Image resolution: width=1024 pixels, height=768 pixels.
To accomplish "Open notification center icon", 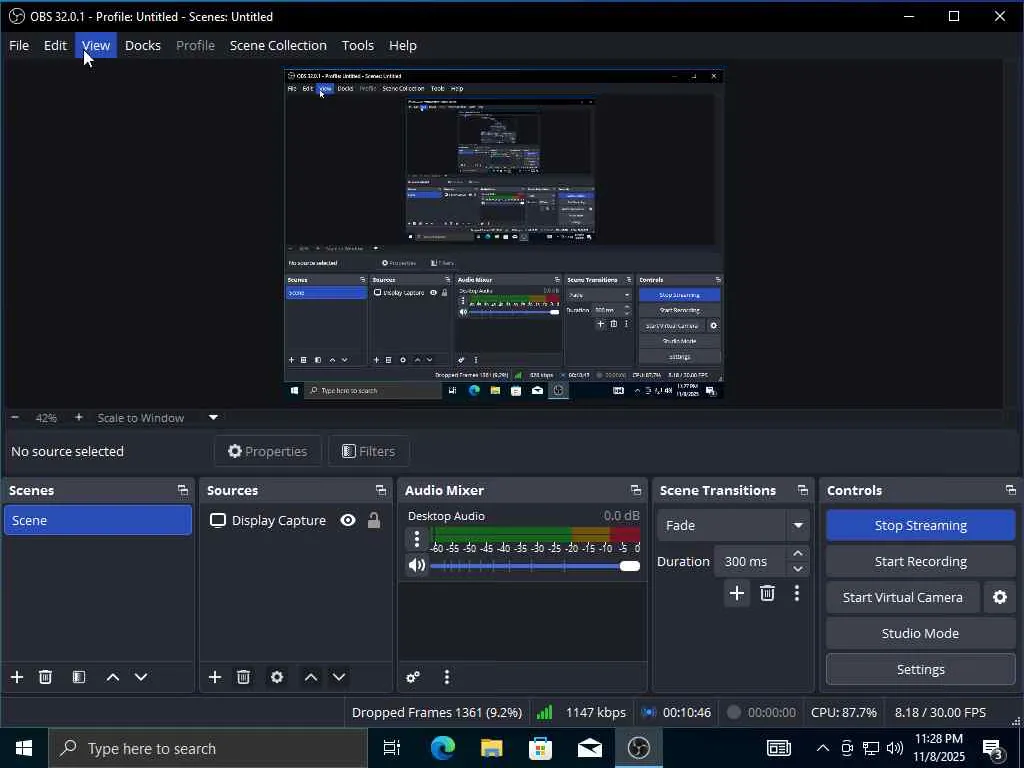I will click(x=993, y=749).
